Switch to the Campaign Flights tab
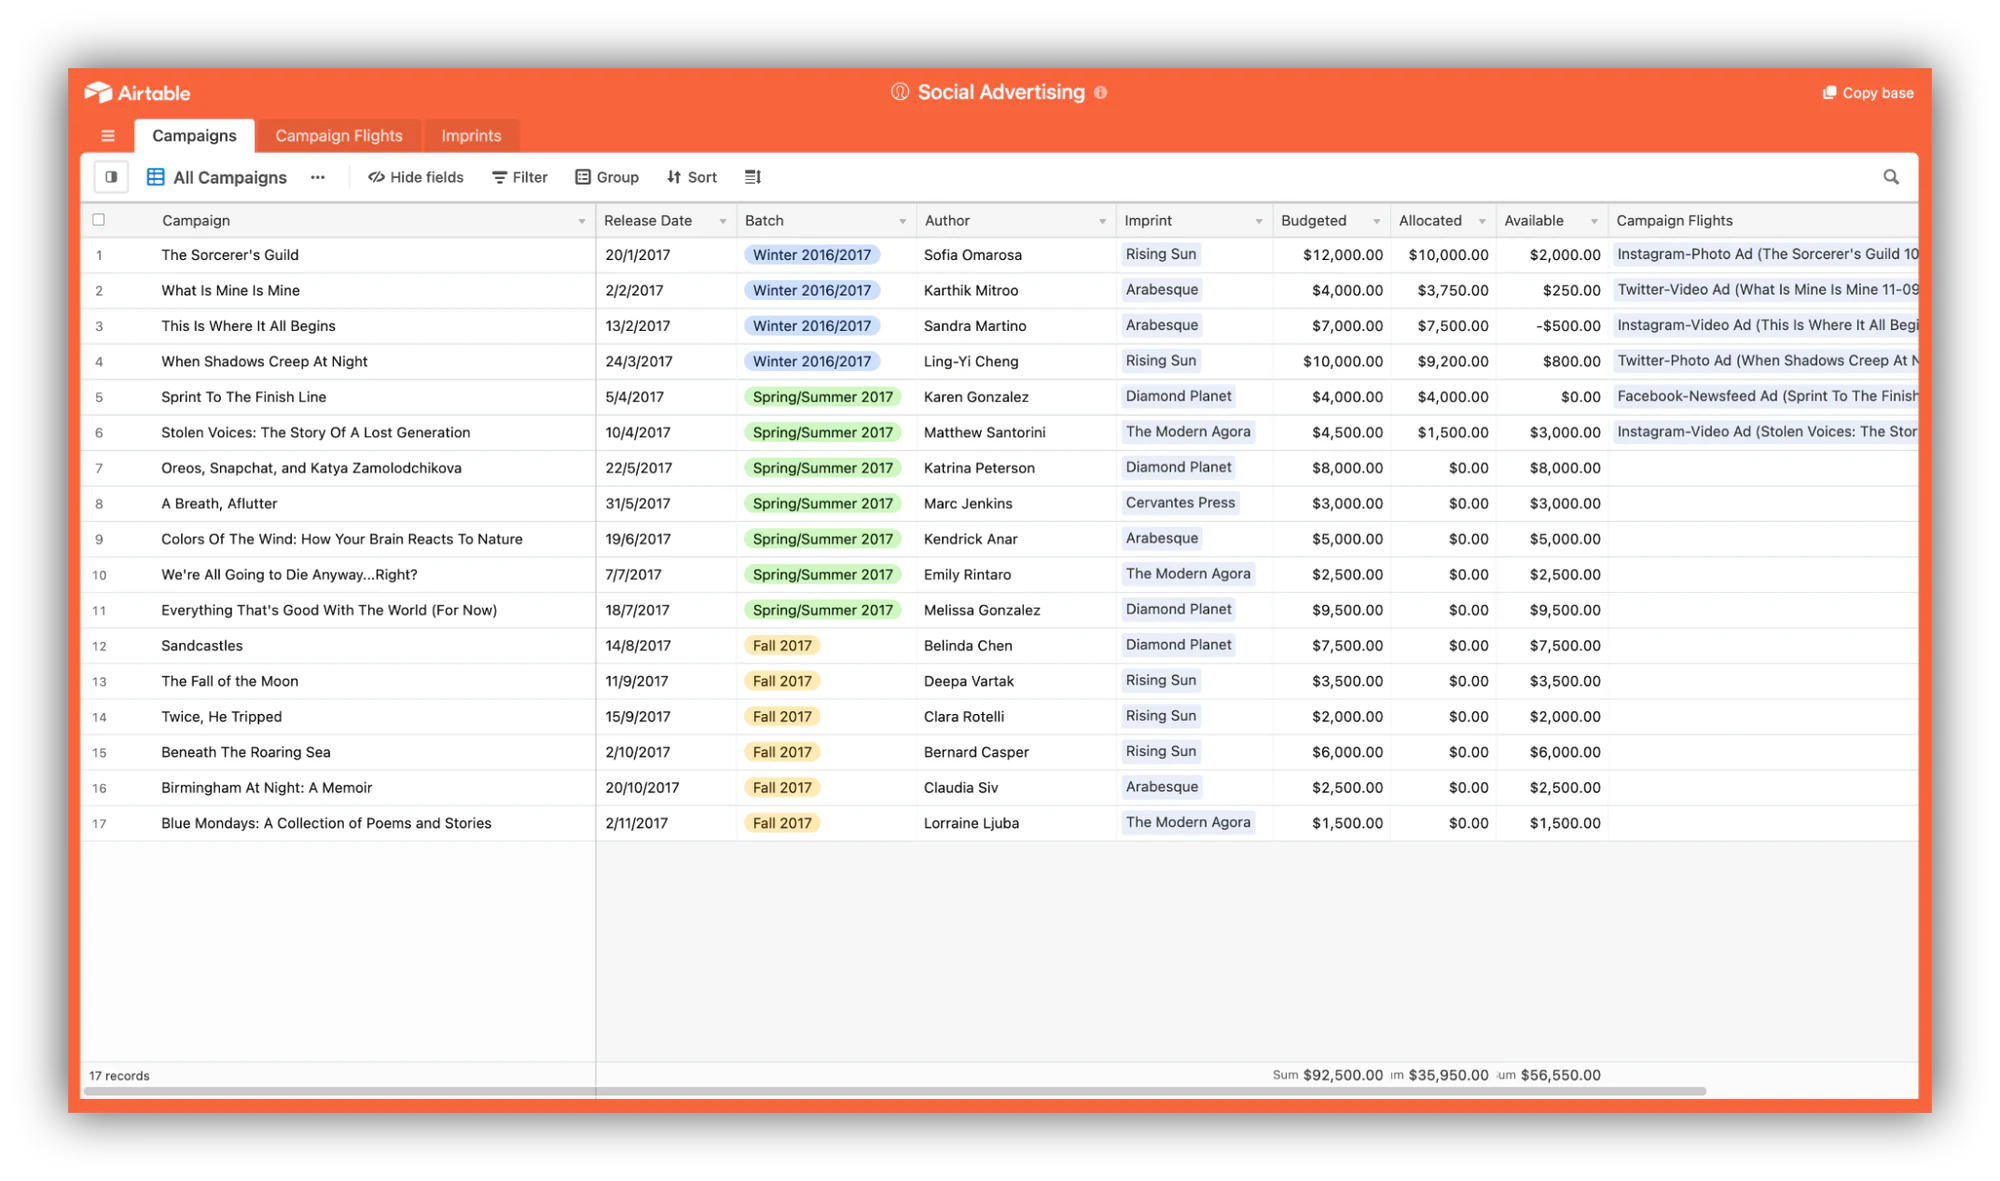 tap(339, 136)
